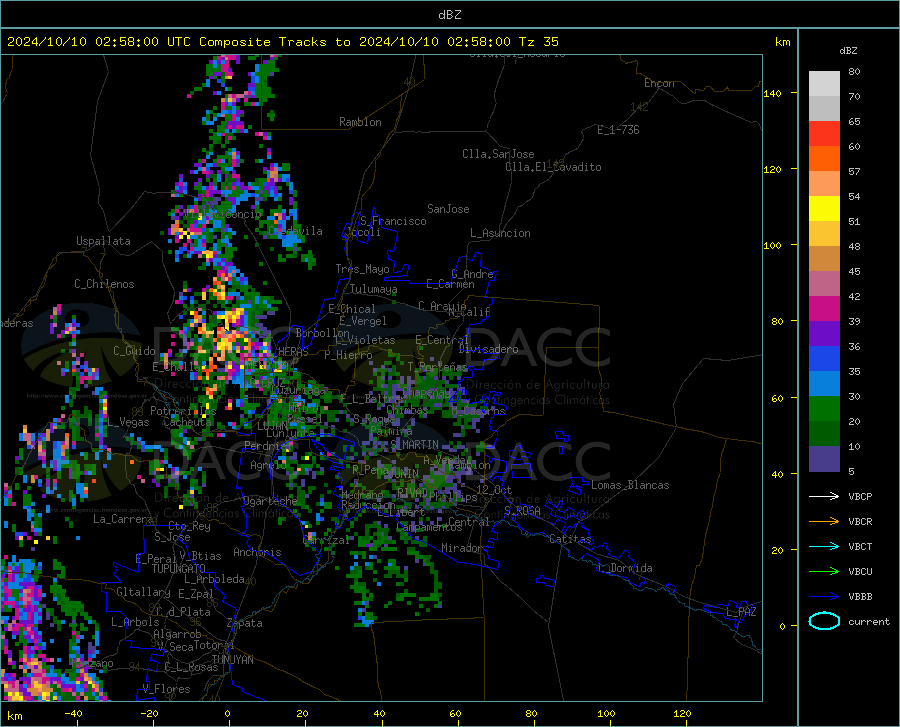Click the cyan VBCT arrow icon
The image size is (900, 727).
point(824,546)
